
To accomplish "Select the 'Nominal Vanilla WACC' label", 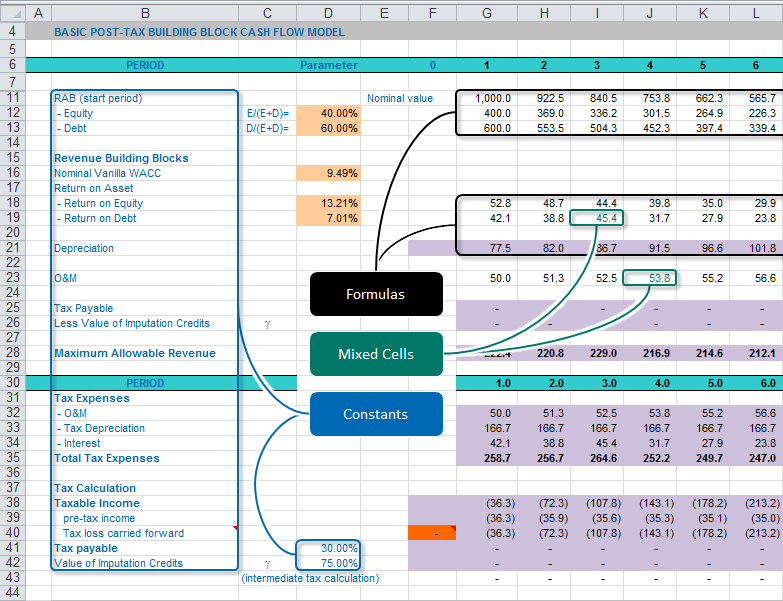I will (x=107, y=173).
